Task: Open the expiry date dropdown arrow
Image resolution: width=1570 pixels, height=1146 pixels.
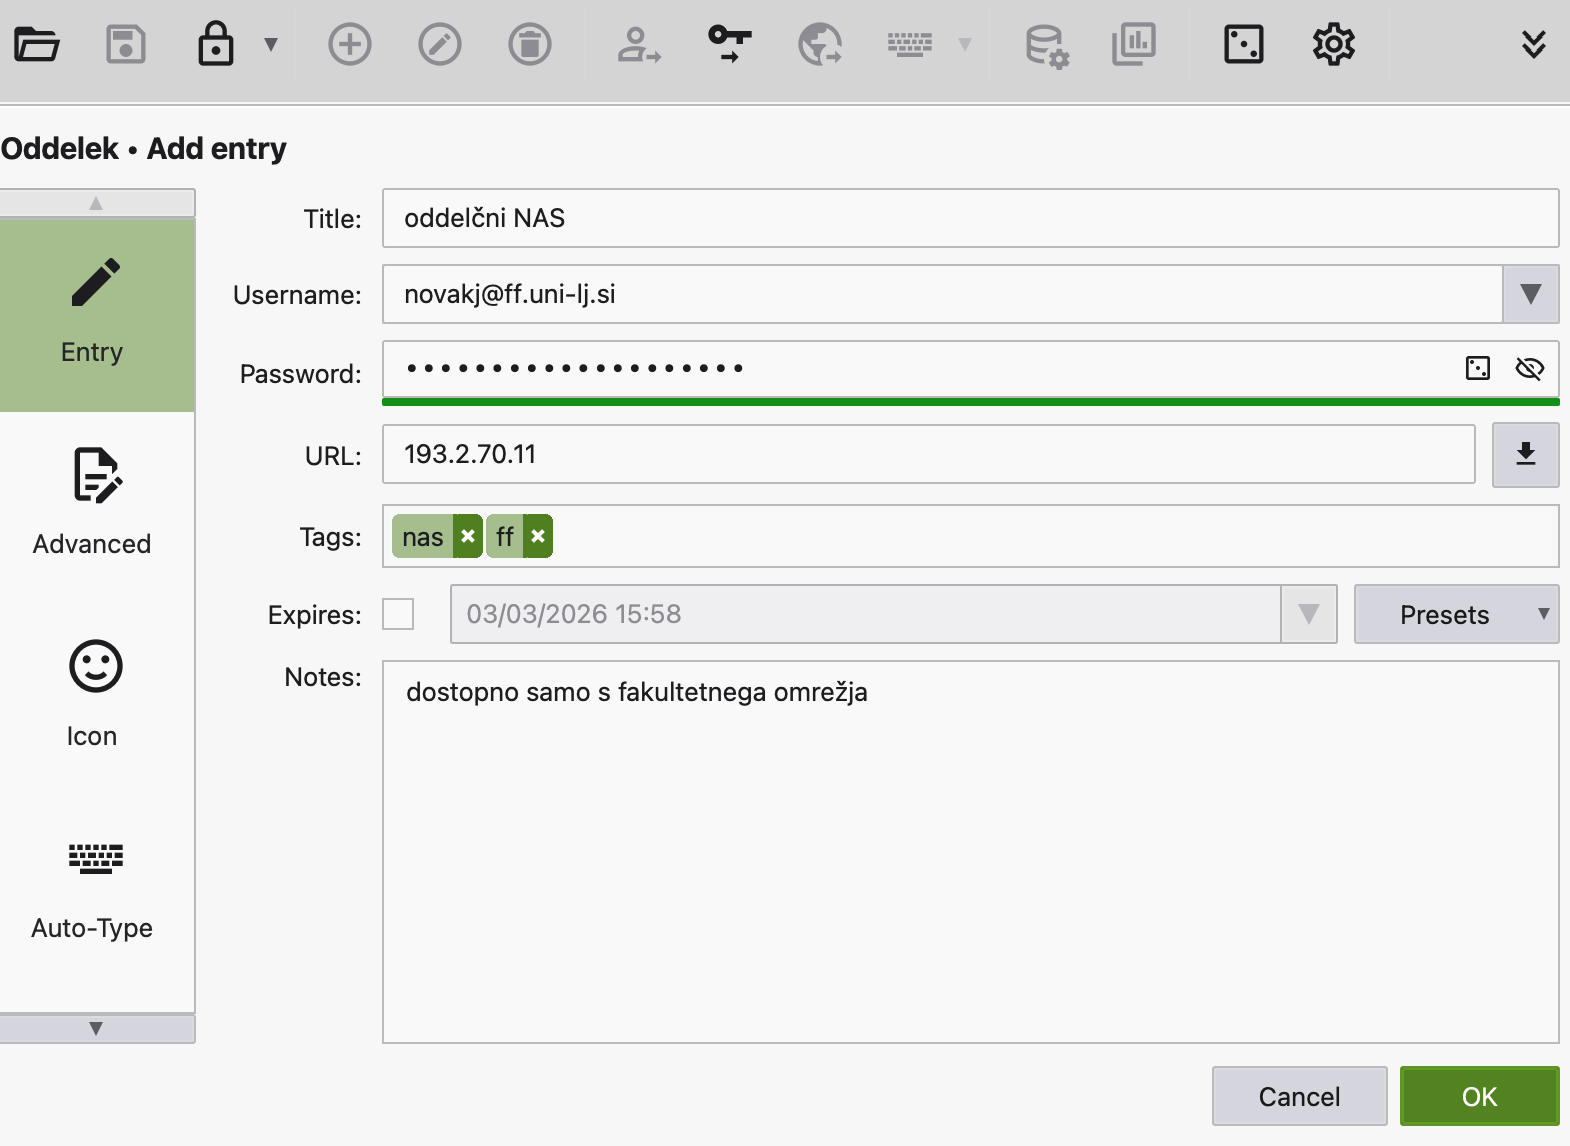Action: pyautogui.click(x=1309, y=614)
